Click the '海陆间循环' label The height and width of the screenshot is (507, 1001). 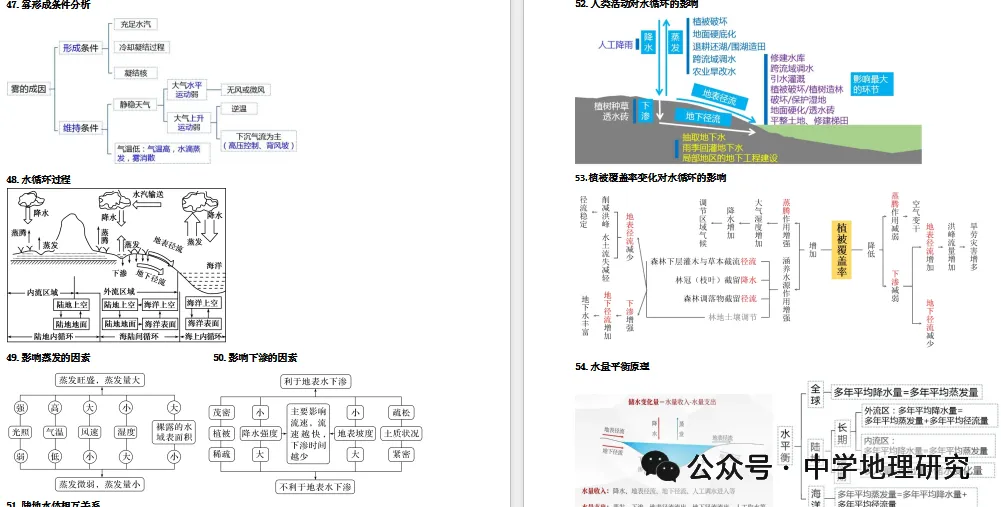139,336
